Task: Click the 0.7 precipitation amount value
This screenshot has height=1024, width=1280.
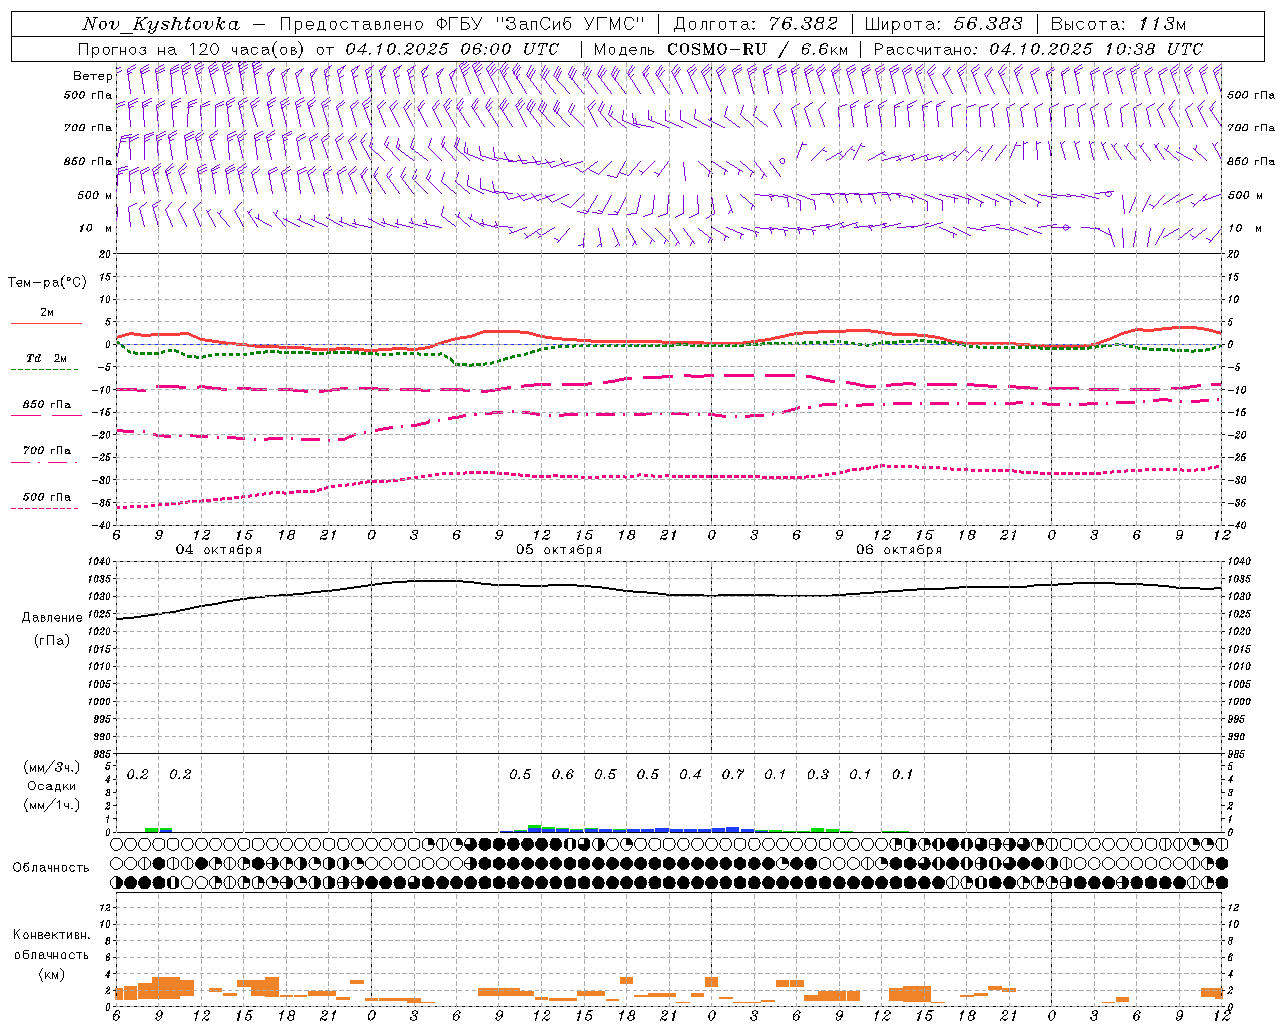Action: [733, 774]
